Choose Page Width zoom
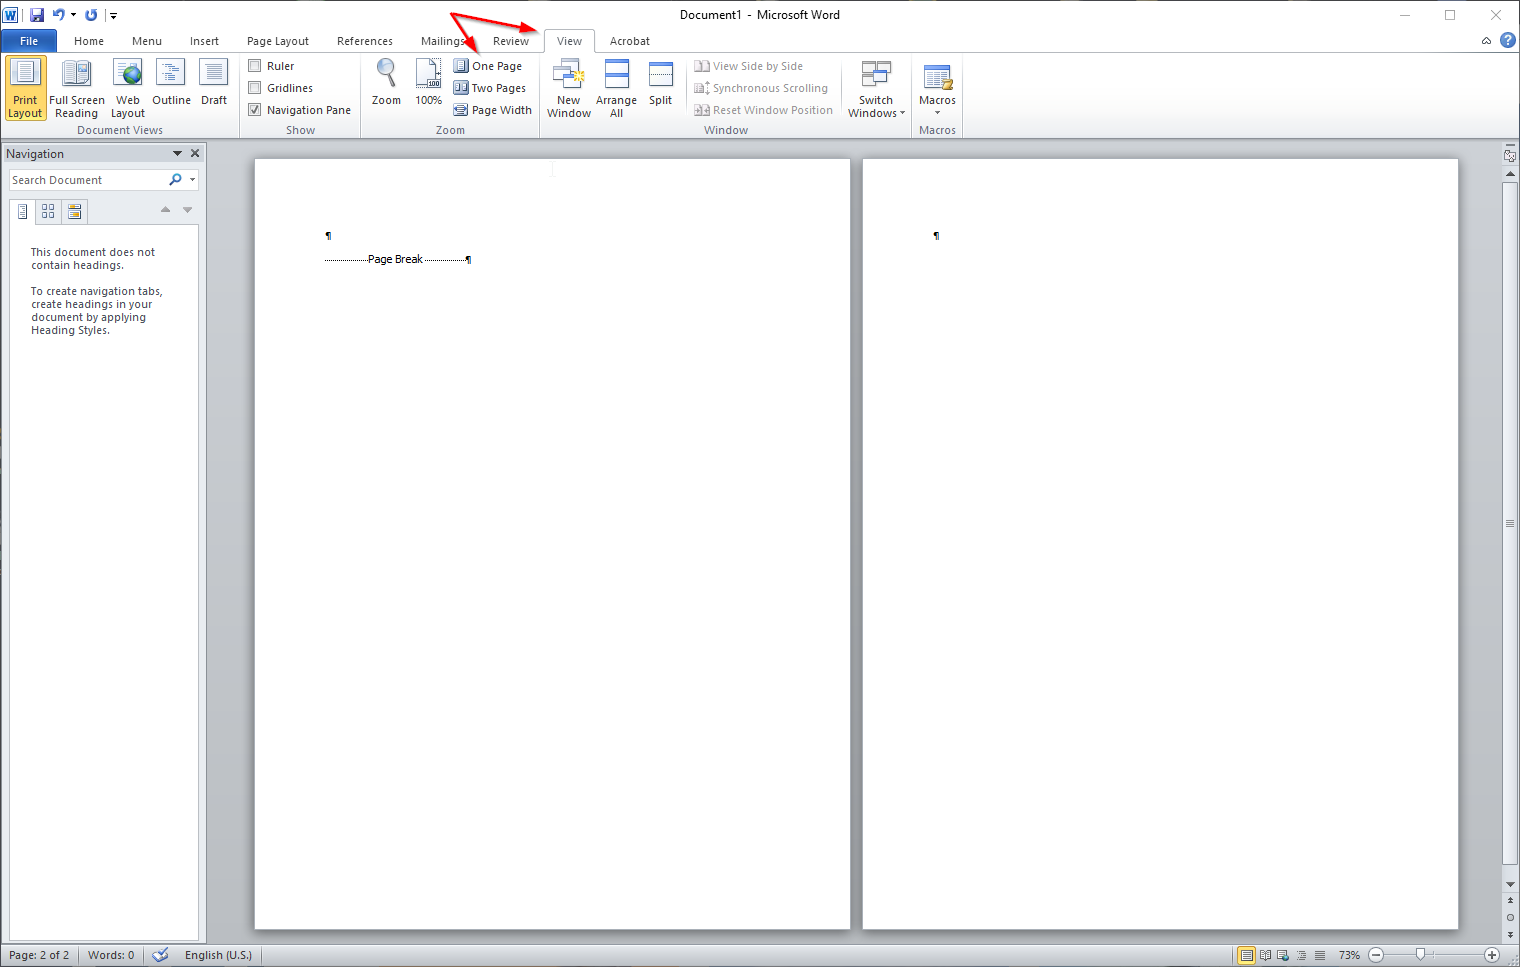 [493, 110]
